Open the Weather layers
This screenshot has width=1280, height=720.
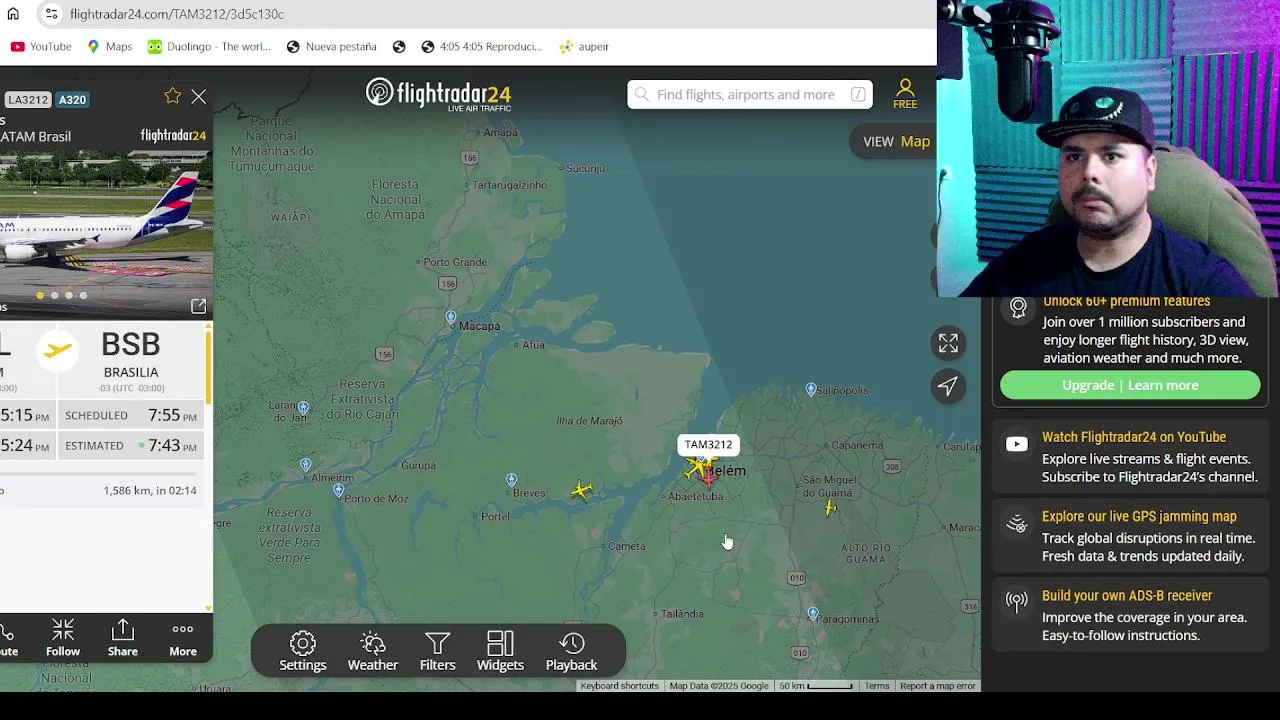pyautogui.click(x=373, y=651)
